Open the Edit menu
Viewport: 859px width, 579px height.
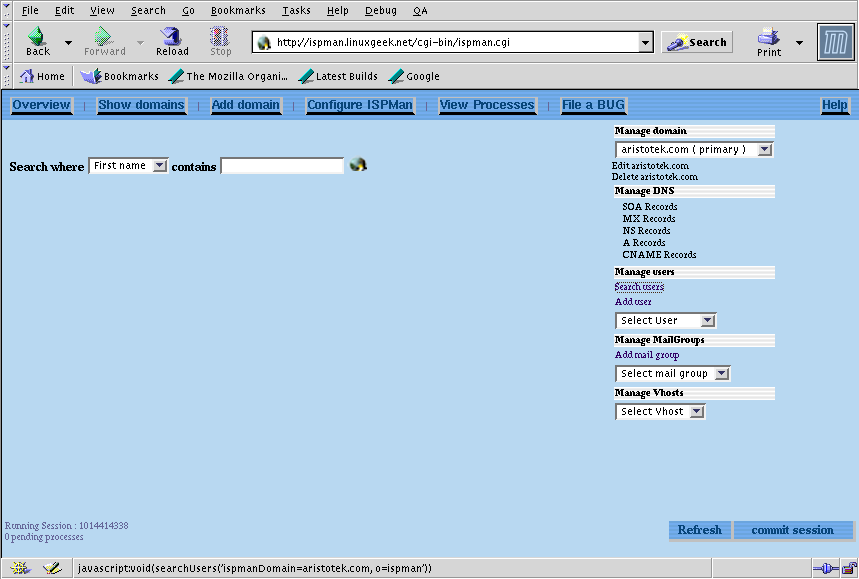(x=64, y=10)
